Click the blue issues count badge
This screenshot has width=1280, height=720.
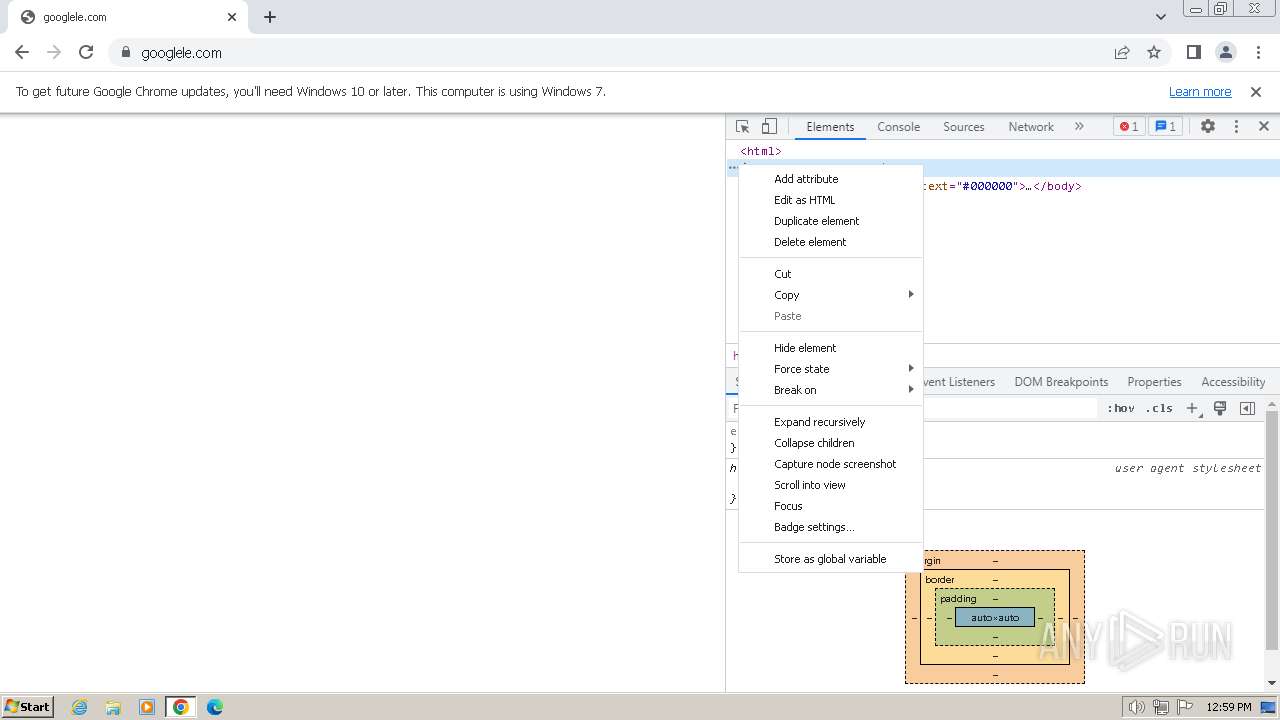tap(1165, 127)
